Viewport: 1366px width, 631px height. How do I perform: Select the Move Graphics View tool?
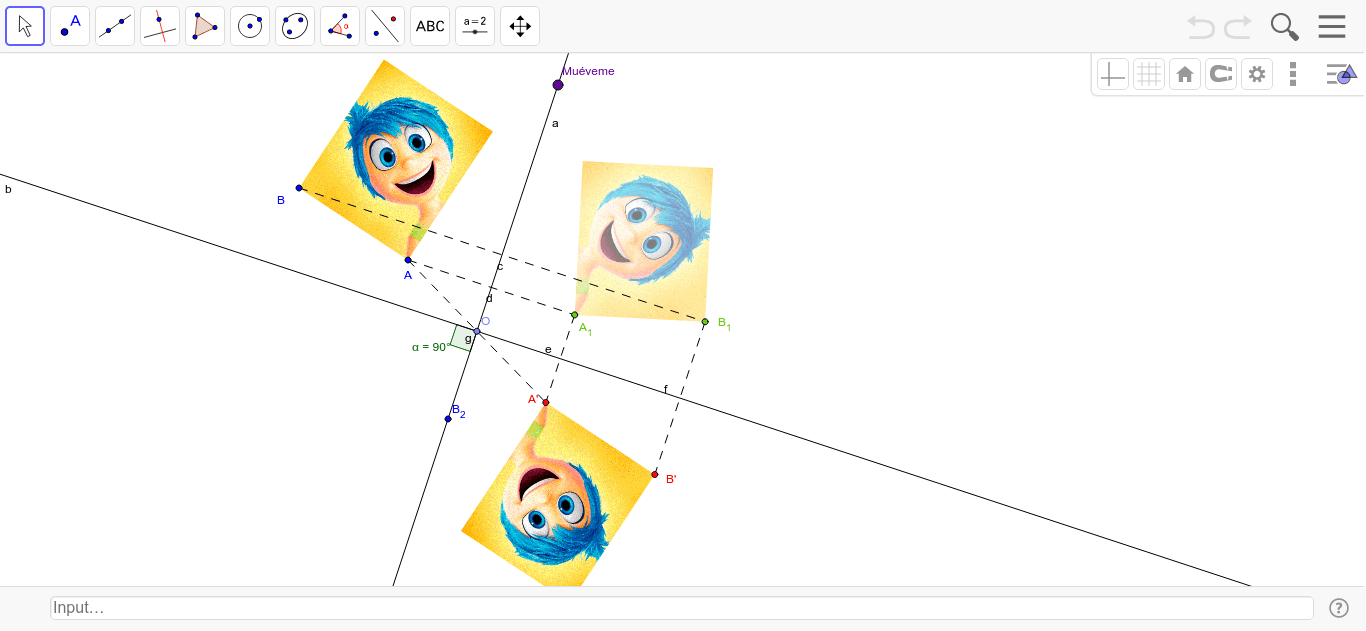point(520,26)
